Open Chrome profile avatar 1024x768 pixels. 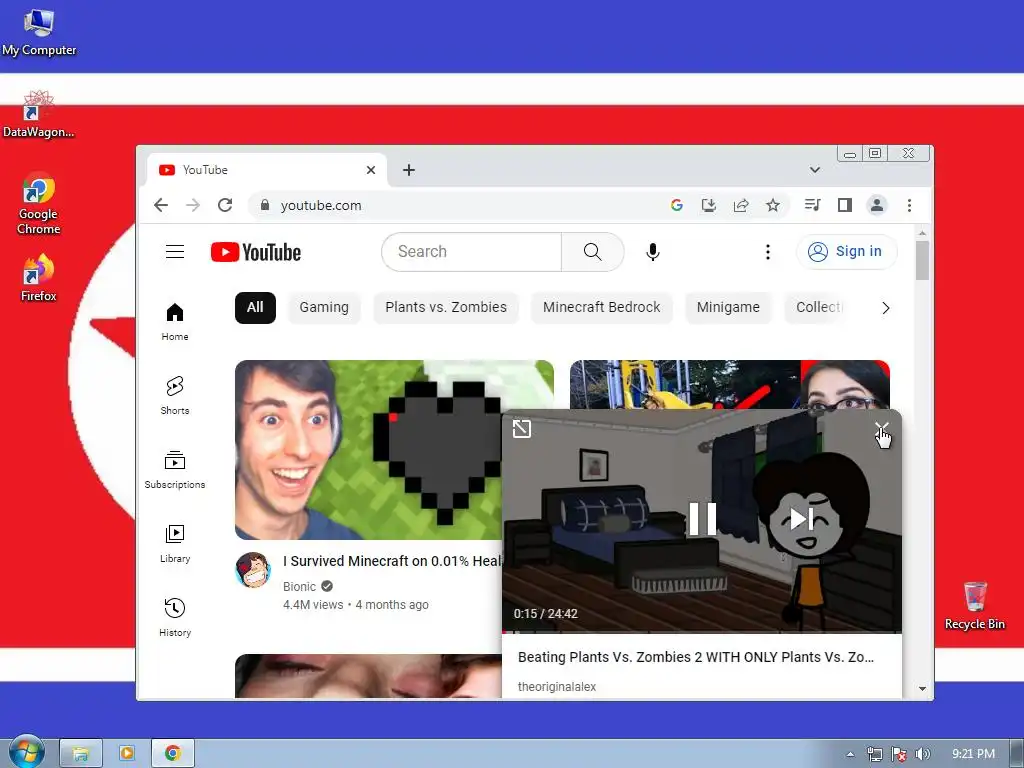click(x=876, y=206)
